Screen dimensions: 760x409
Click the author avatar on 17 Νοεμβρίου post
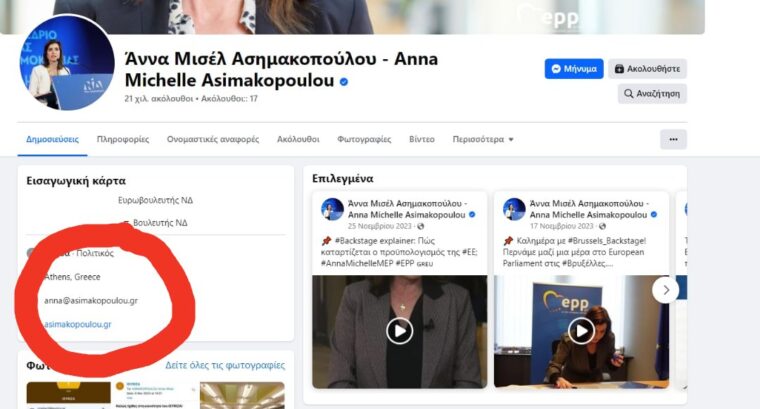click(514, 209)
